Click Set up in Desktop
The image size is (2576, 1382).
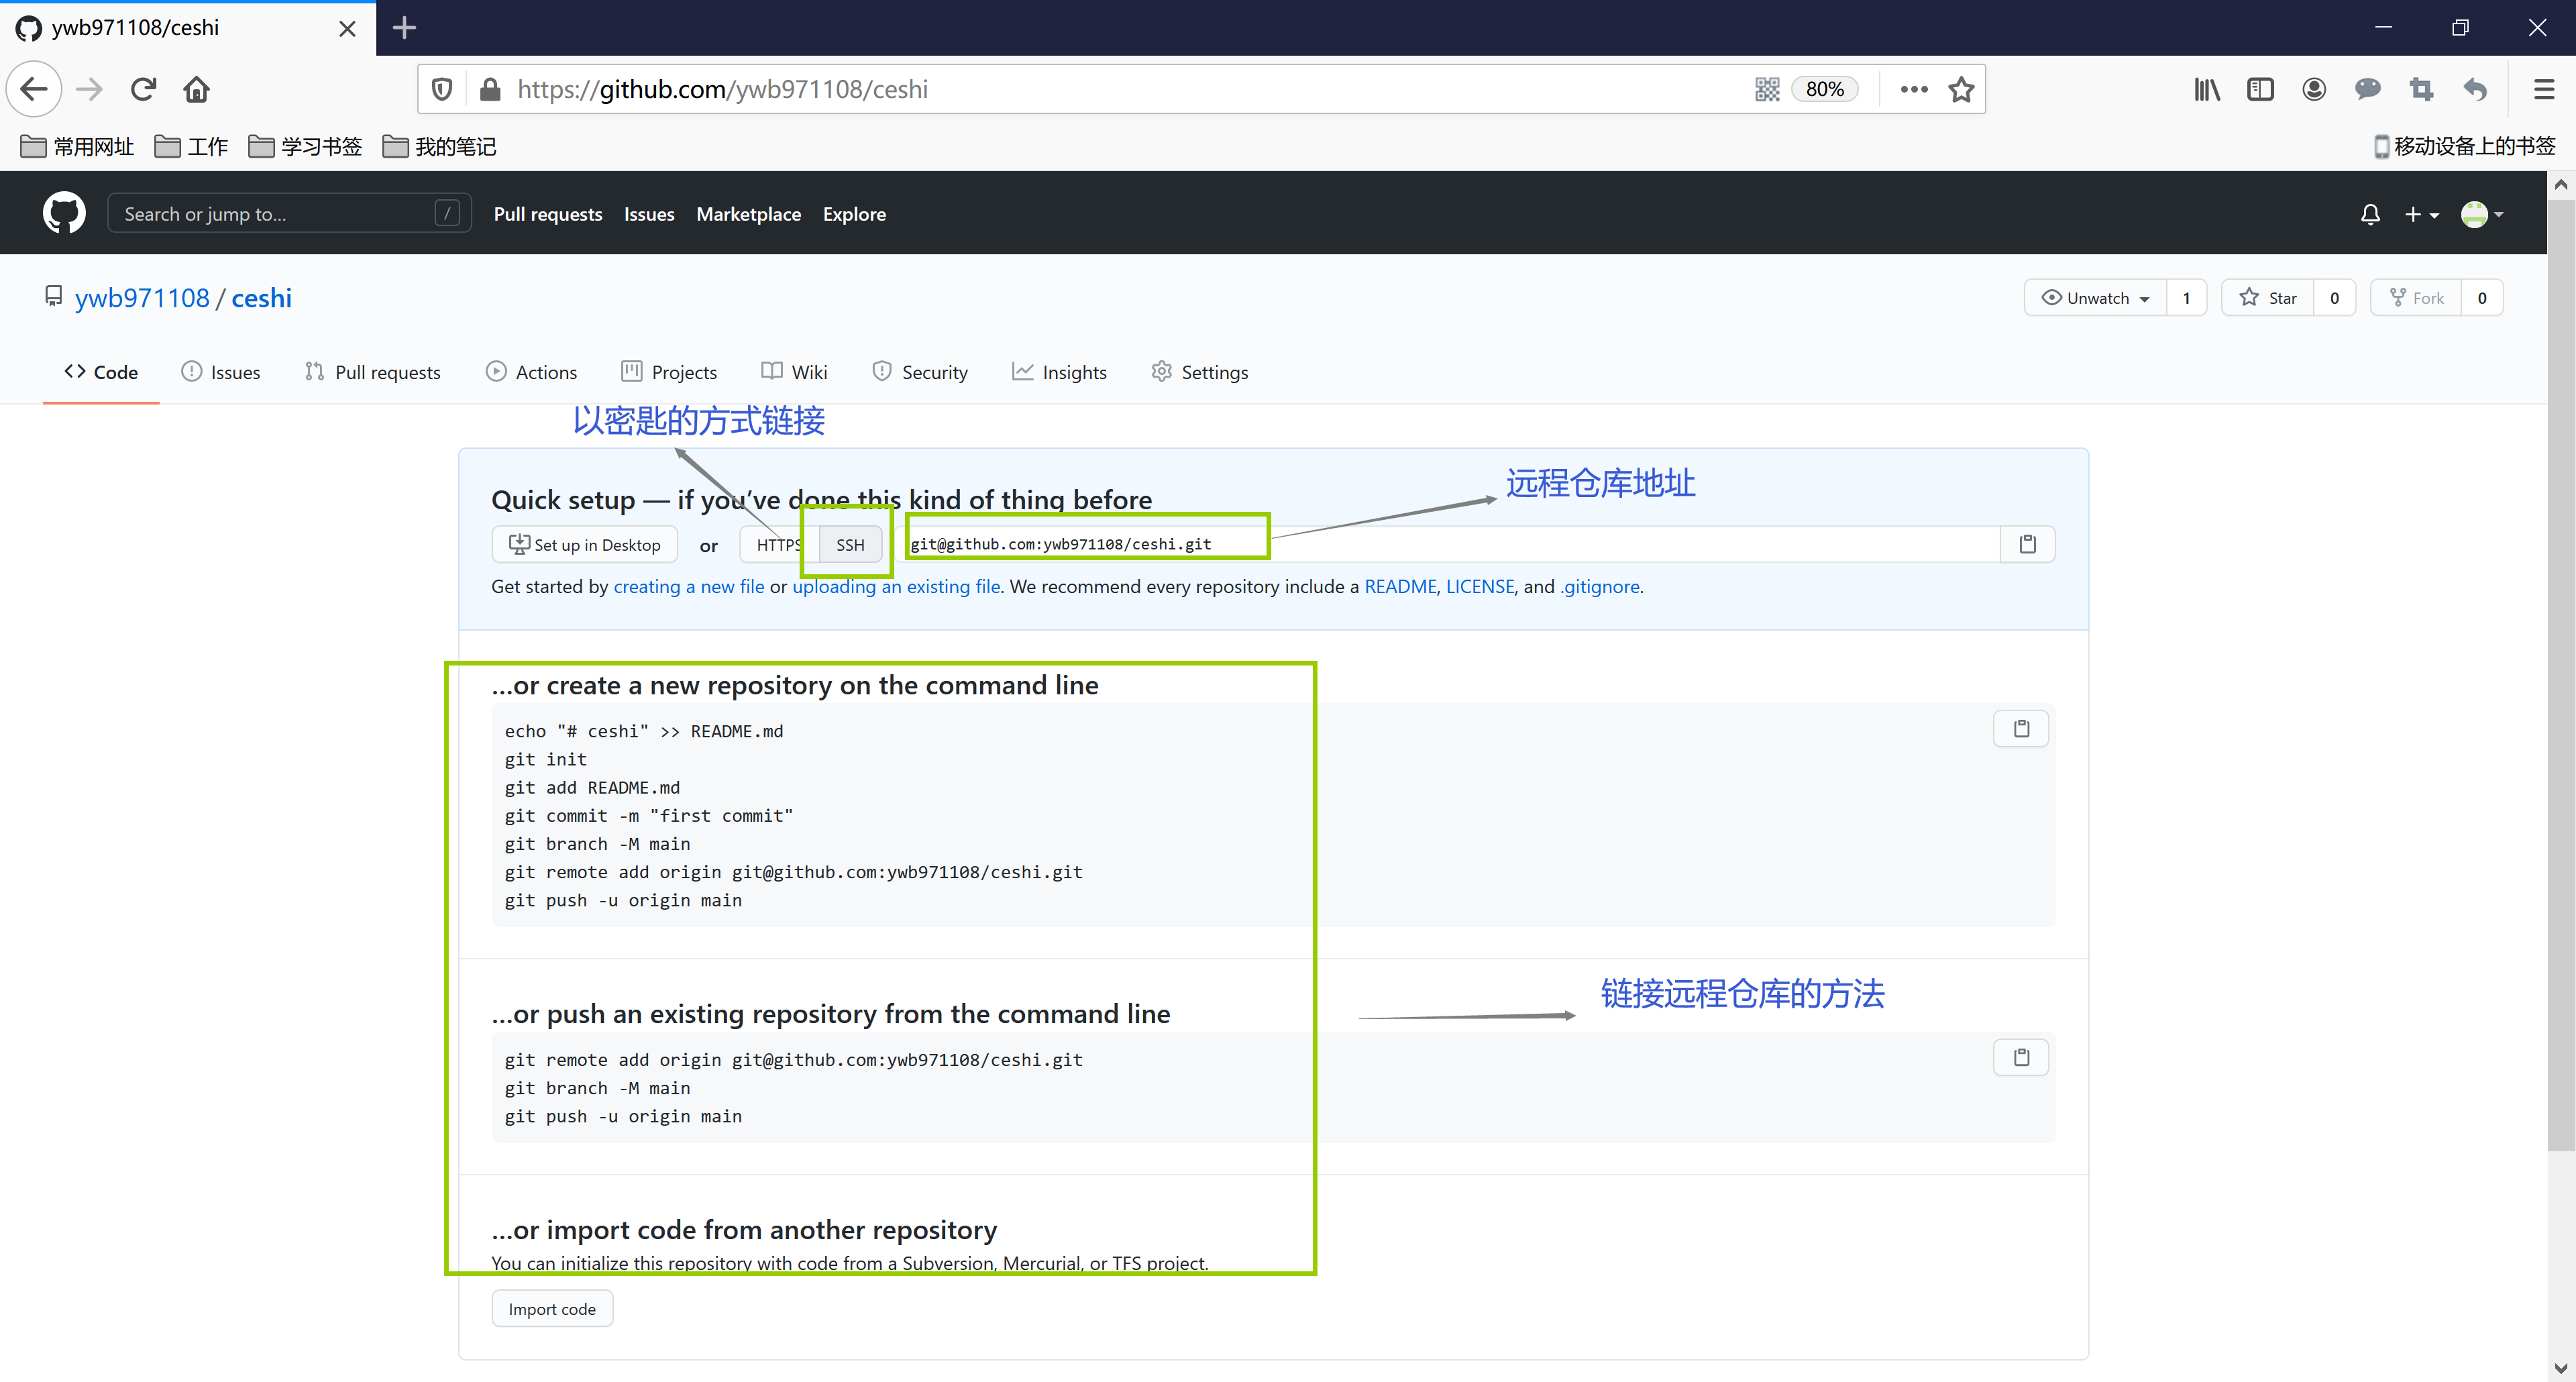[584, 544]
